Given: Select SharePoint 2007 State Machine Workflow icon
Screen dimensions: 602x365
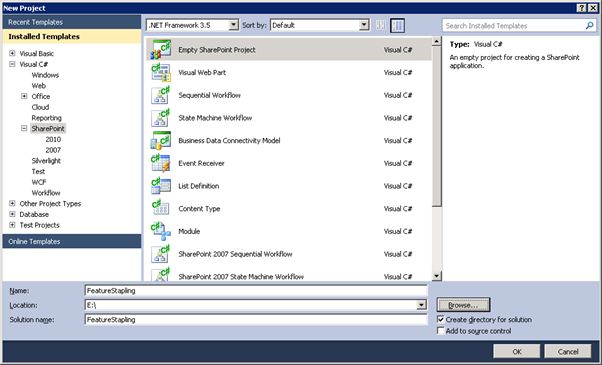Looking at the screenshot, I should point(160,274).
